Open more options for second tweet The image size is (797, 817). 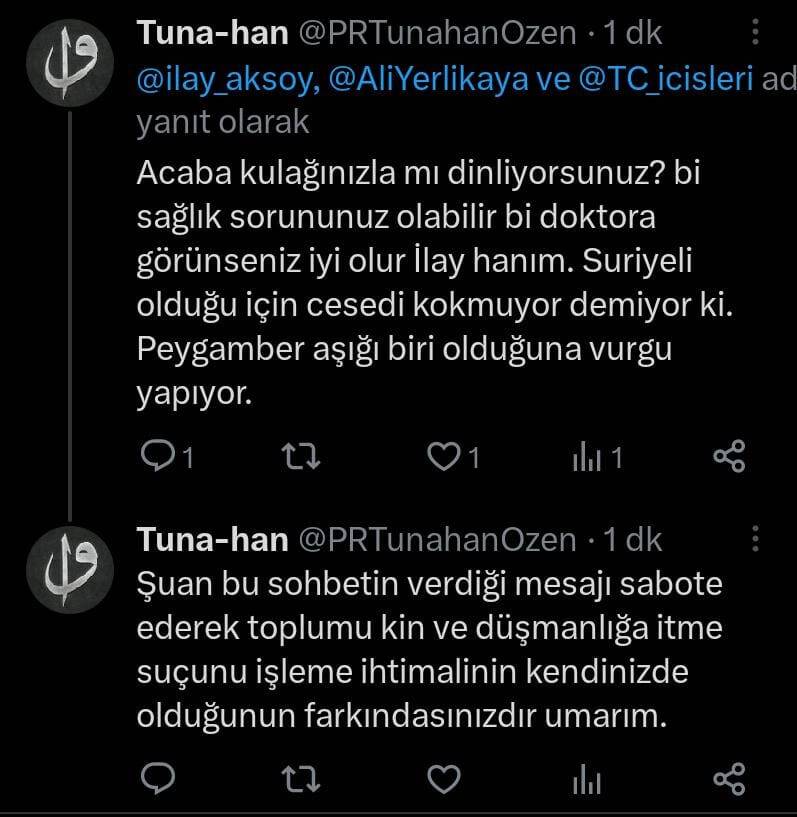[x=753, y=539]
